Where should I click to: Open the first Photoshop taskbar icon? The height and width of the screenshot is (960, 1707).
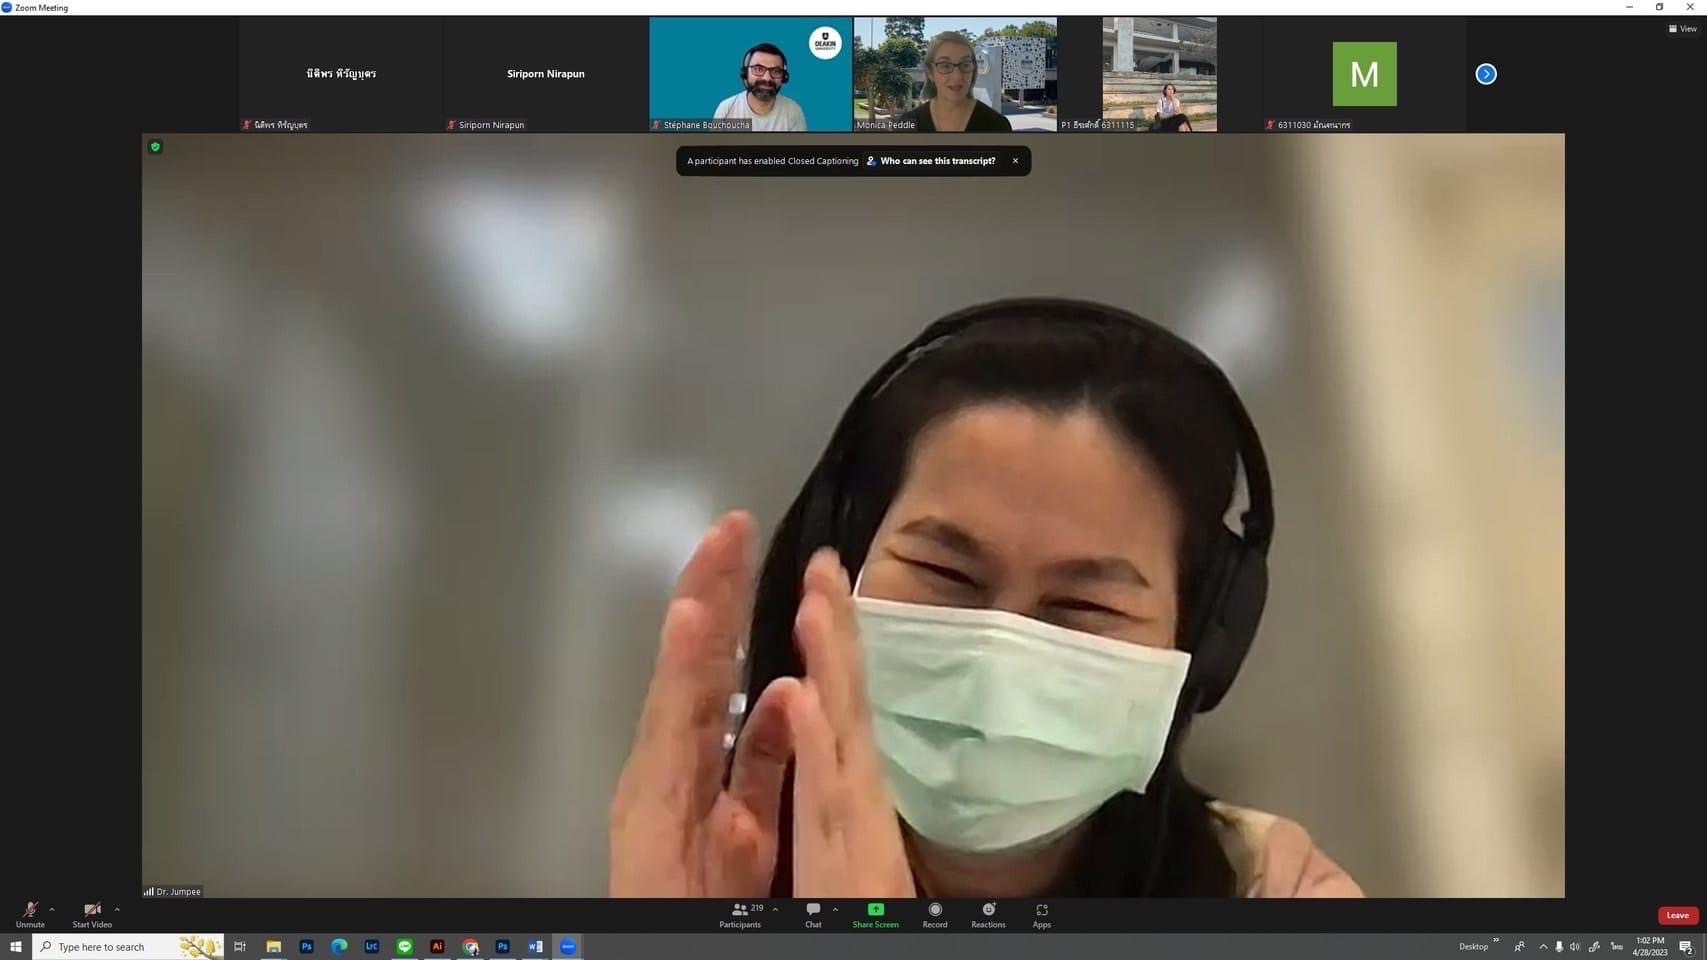[x=306, y=947]
